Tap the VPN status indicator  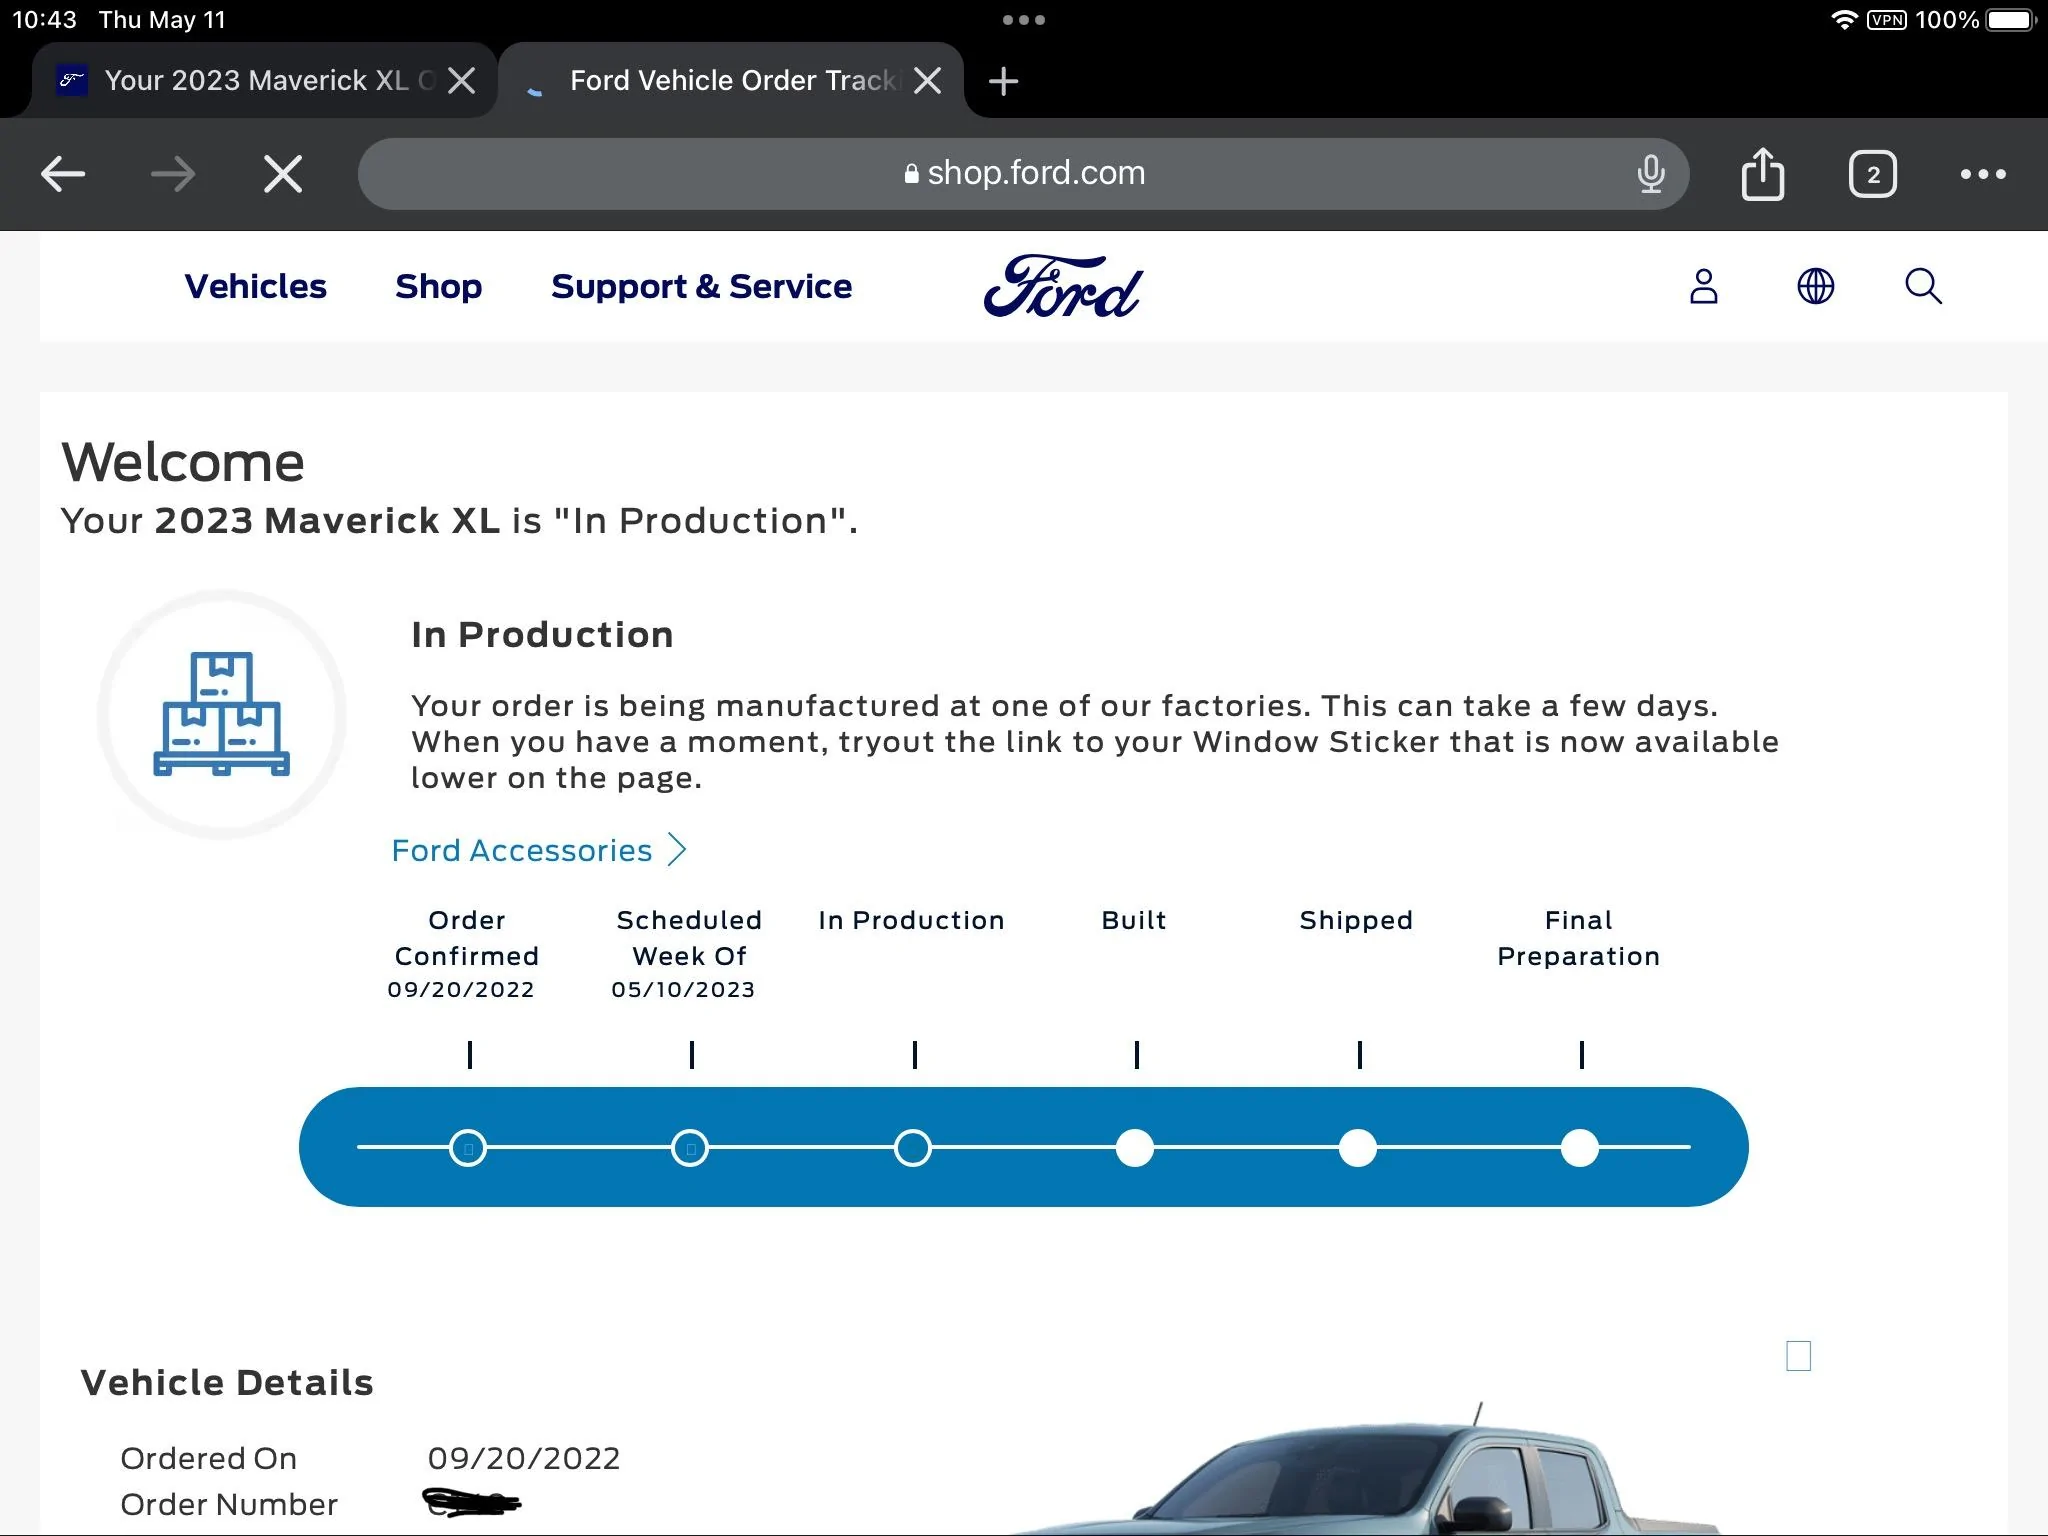click(1887, 20)
